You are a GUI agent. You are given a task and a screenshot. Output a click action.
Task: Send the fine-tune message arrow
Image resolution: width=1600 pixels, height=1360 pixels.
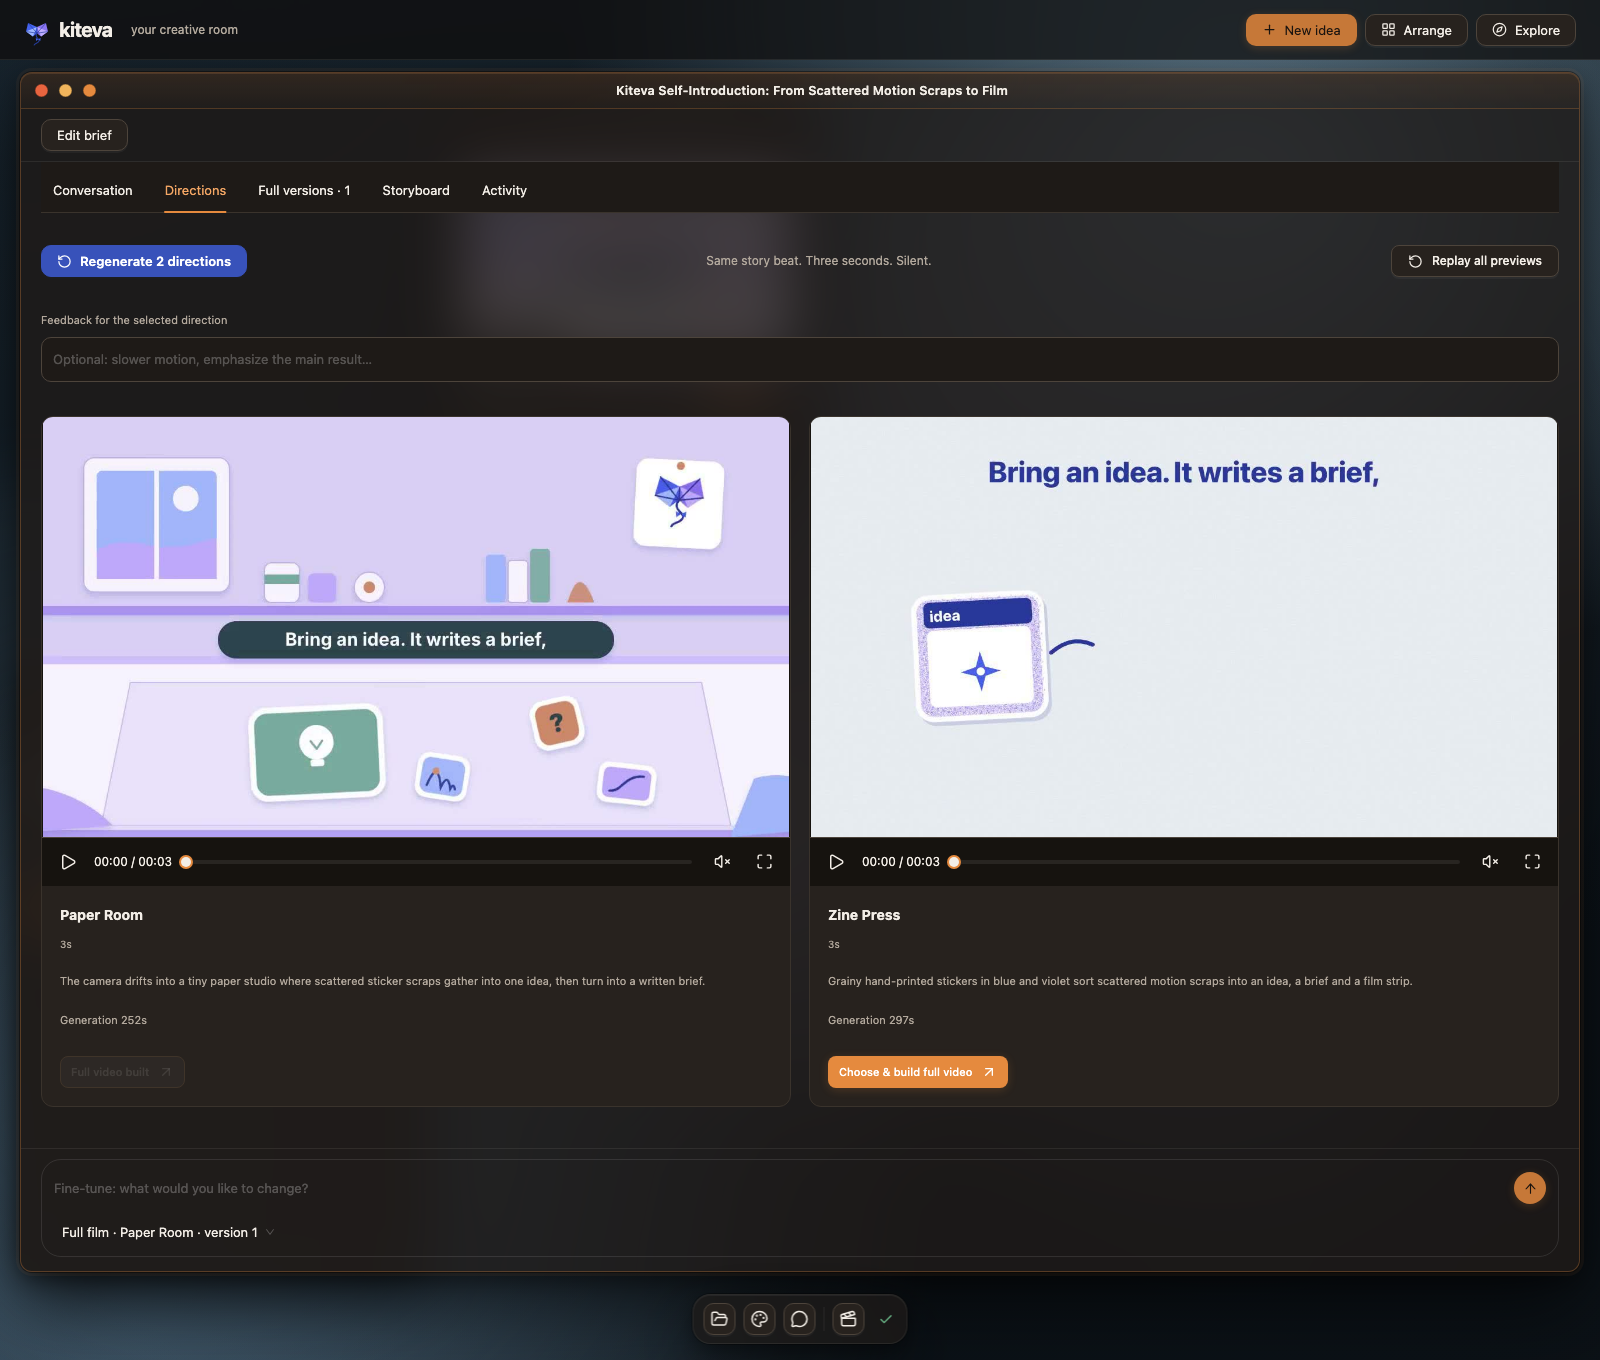[x=1530, y=1188]
